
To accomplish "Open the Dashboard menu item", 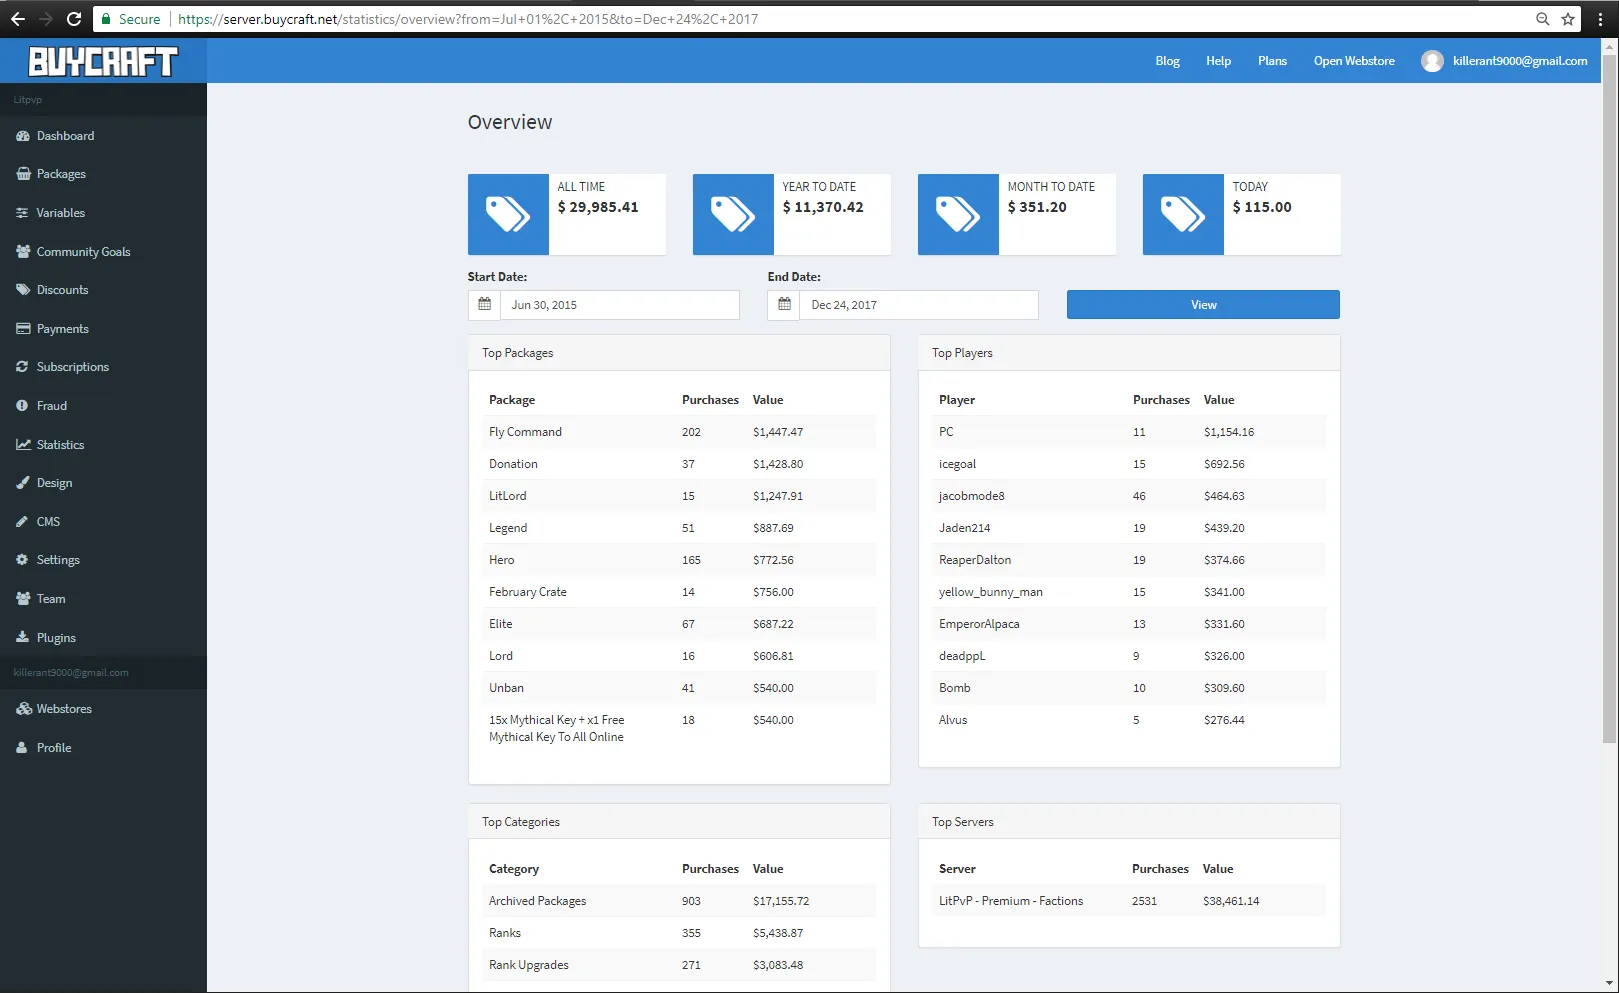I will 103,136.
